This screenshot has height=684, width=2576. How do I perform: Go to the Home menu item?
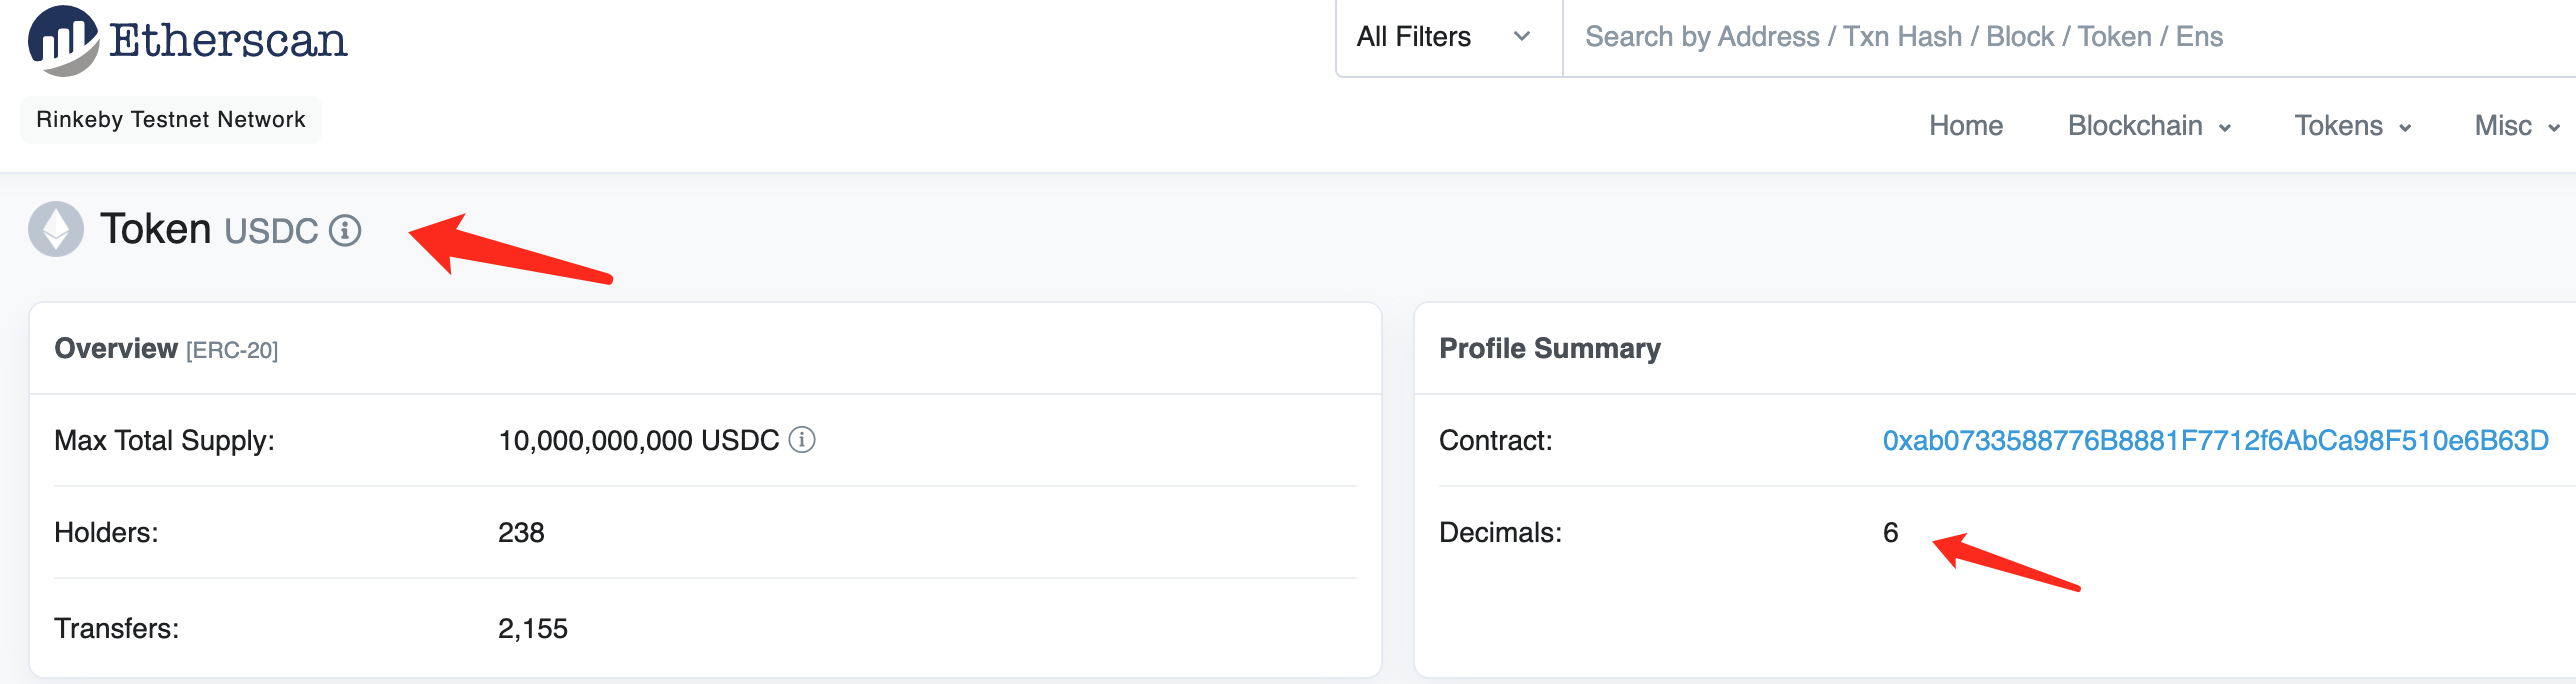1965,126
